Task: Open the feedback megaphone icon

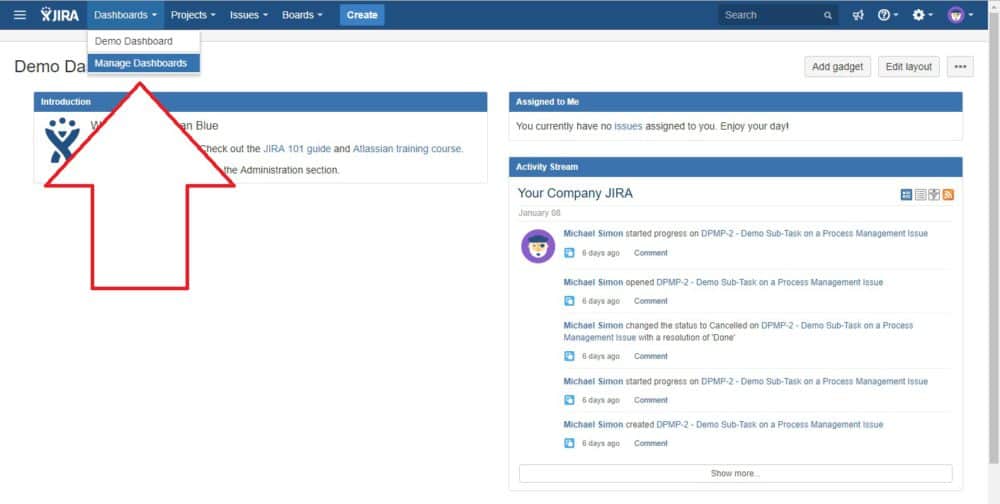Action: coord(858,15)
